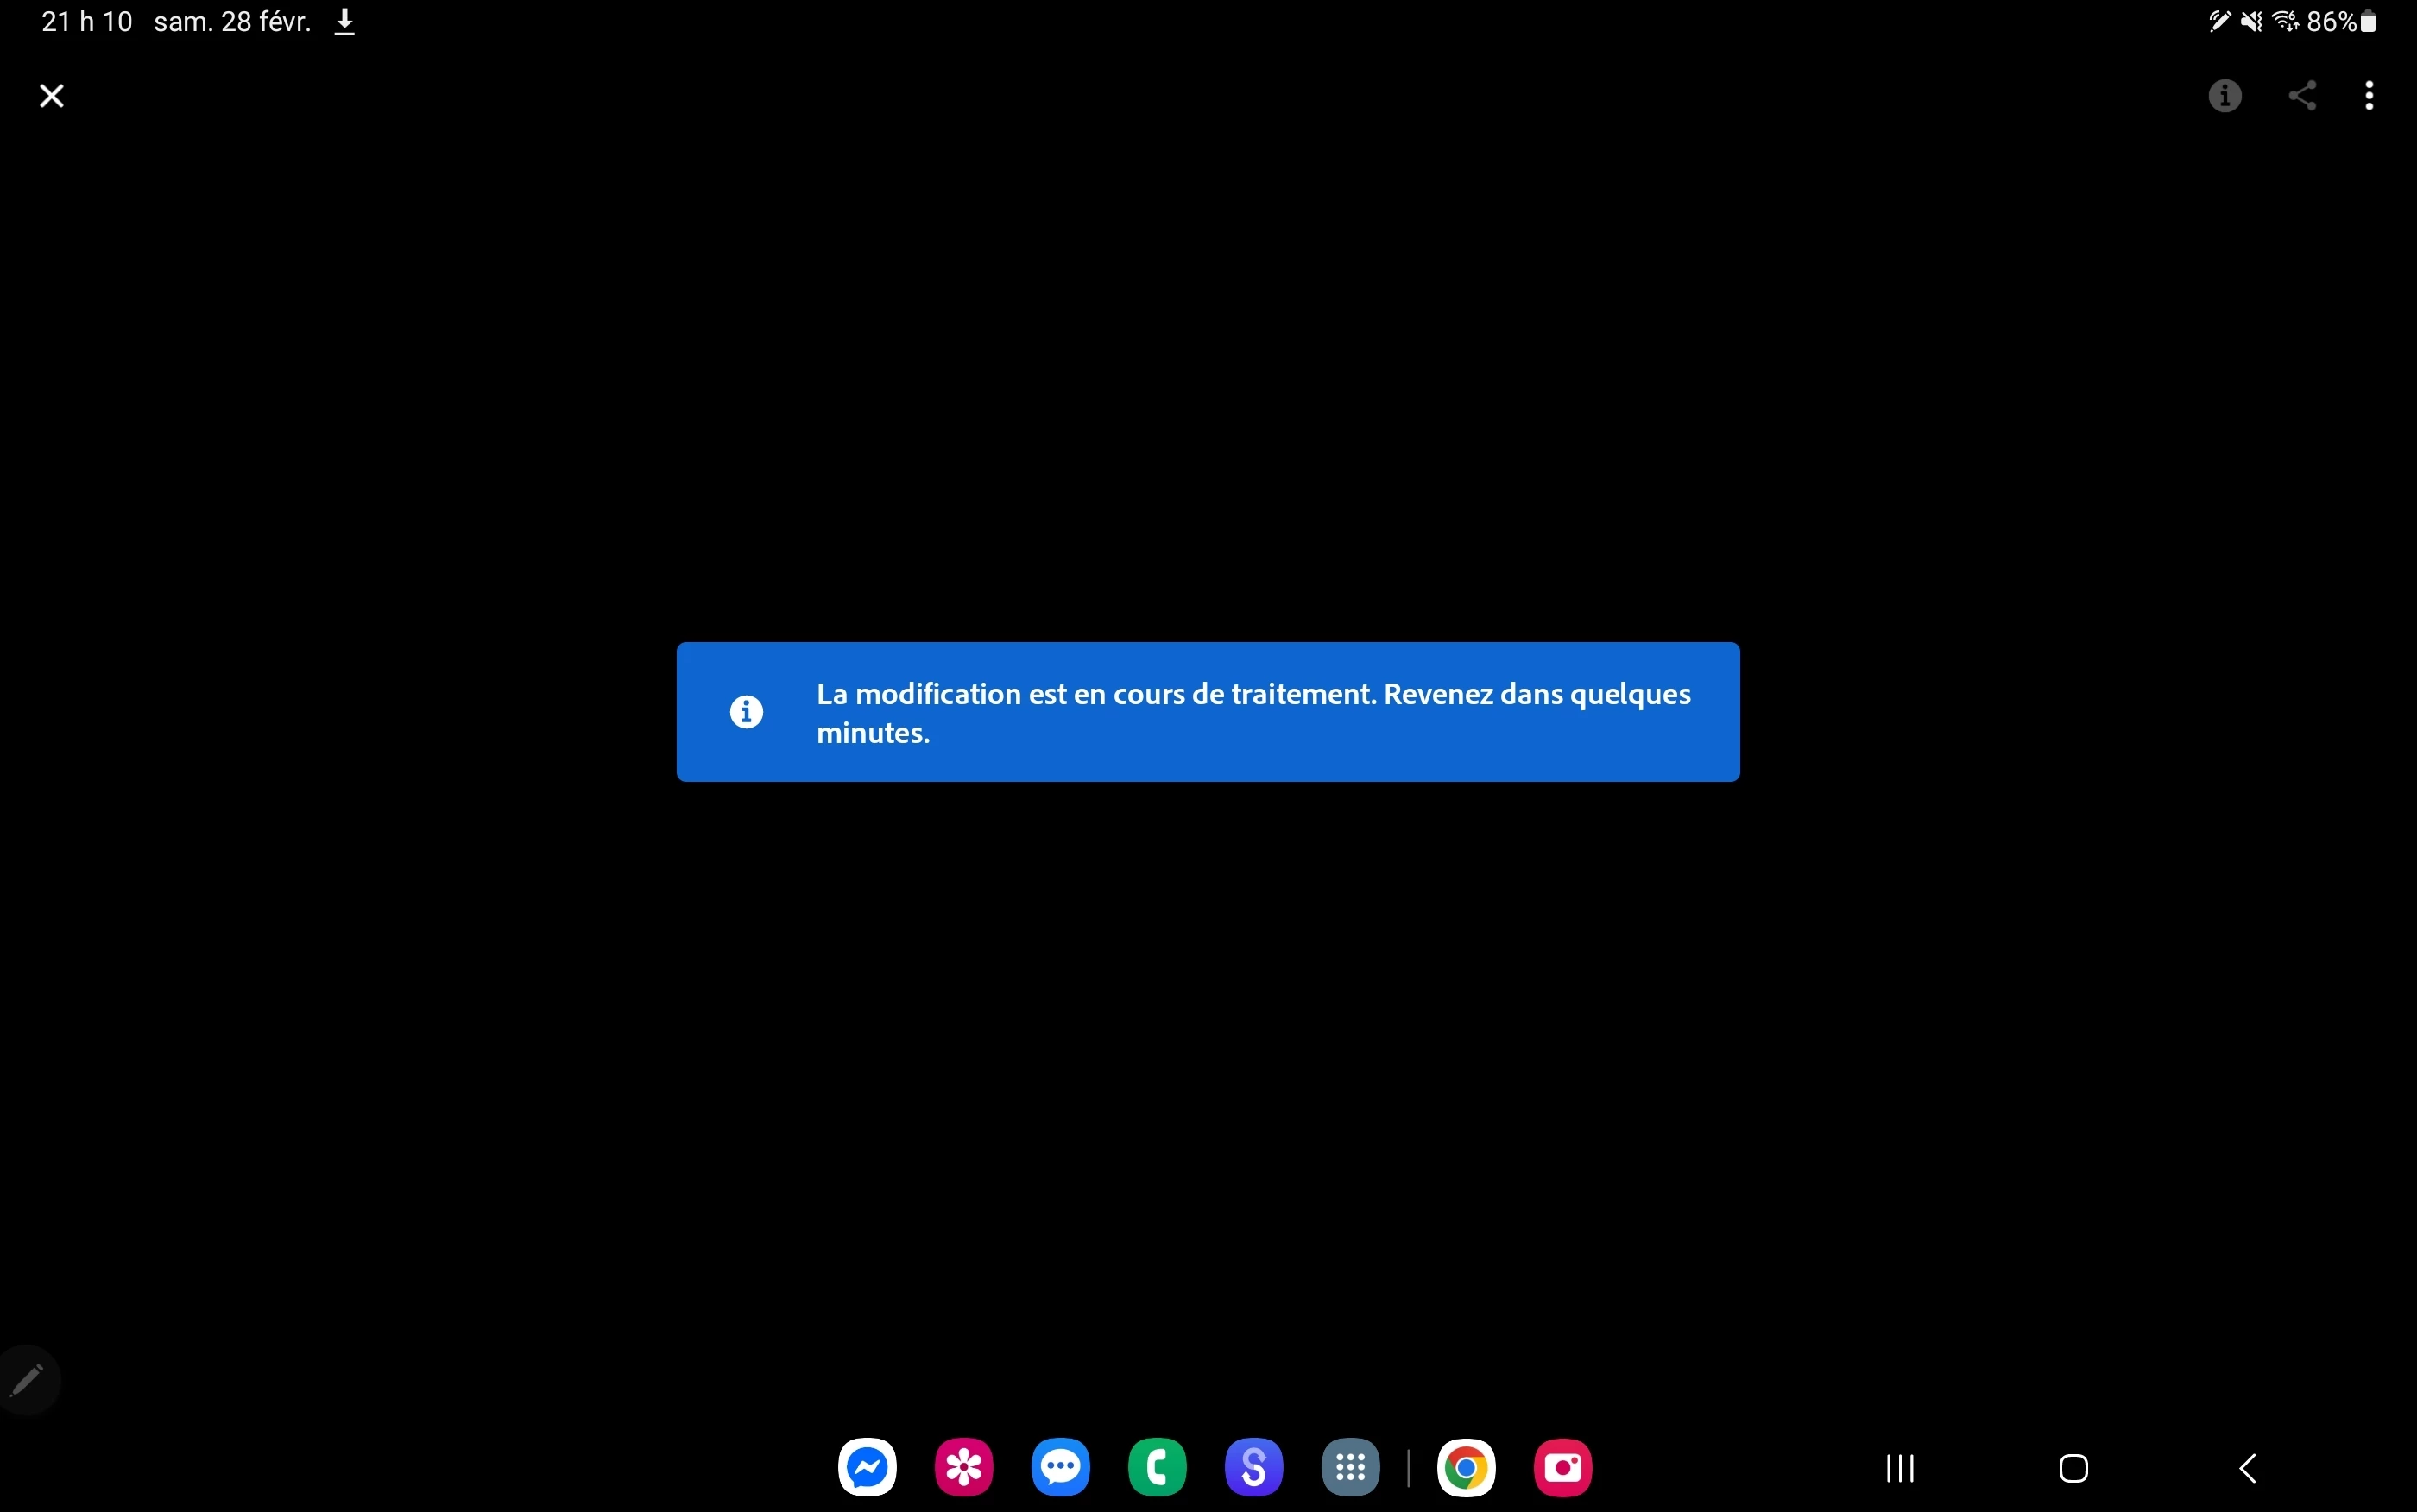This screenshot has width=2417, height=1512.
Task: Tap the blue processing message banner
Action: [1208, 712]
